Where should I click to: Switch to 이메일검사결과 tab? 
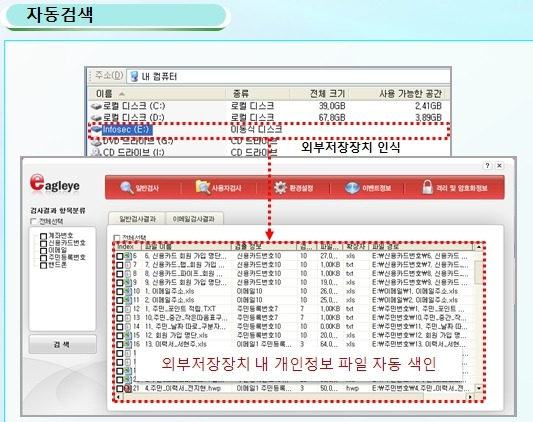[194, 219]
